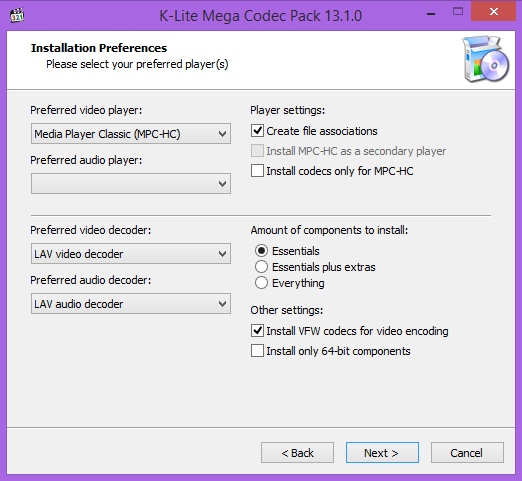Open the LAV video decoder dropdown
Image resolution: width=522 pixels, height=481 pixels.
pyautogui.click(x=131, y=254)
